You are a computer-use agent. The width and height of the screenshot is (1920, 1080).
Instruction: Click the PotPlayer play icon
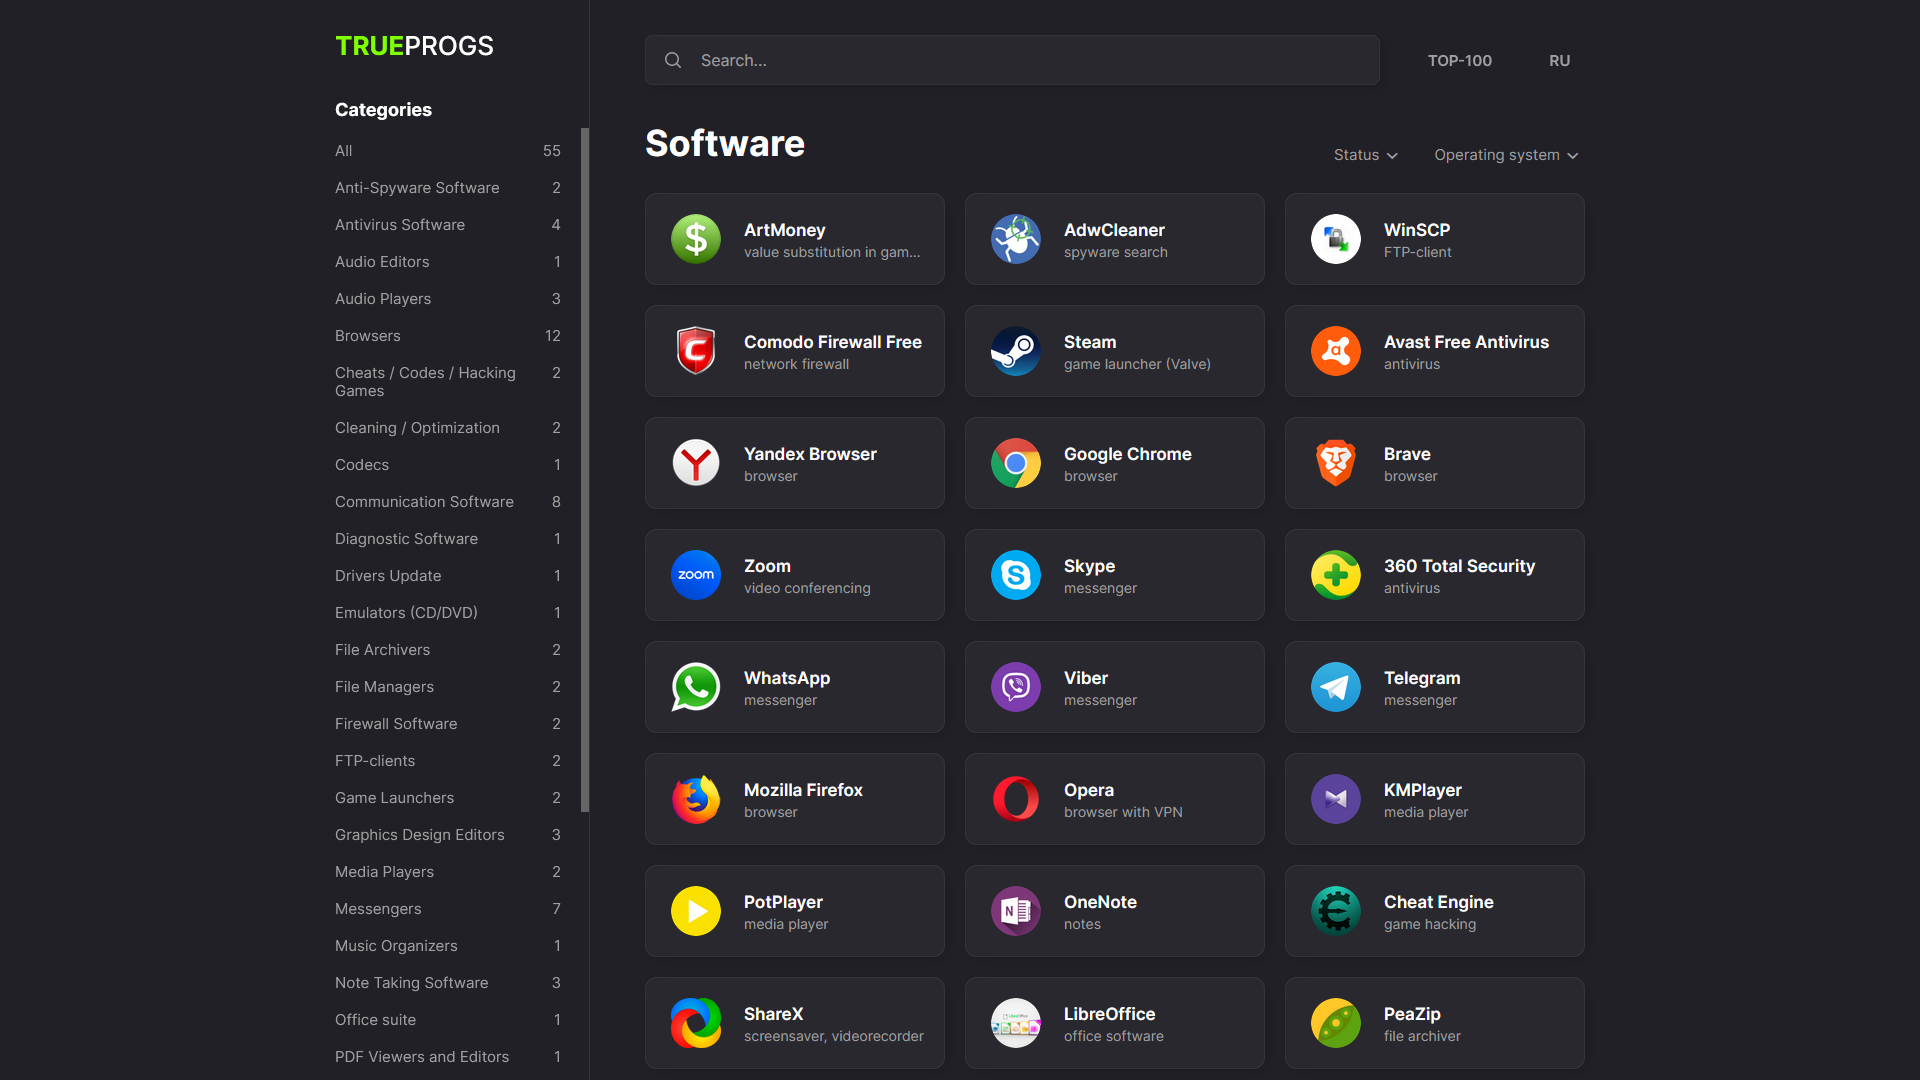696,911
